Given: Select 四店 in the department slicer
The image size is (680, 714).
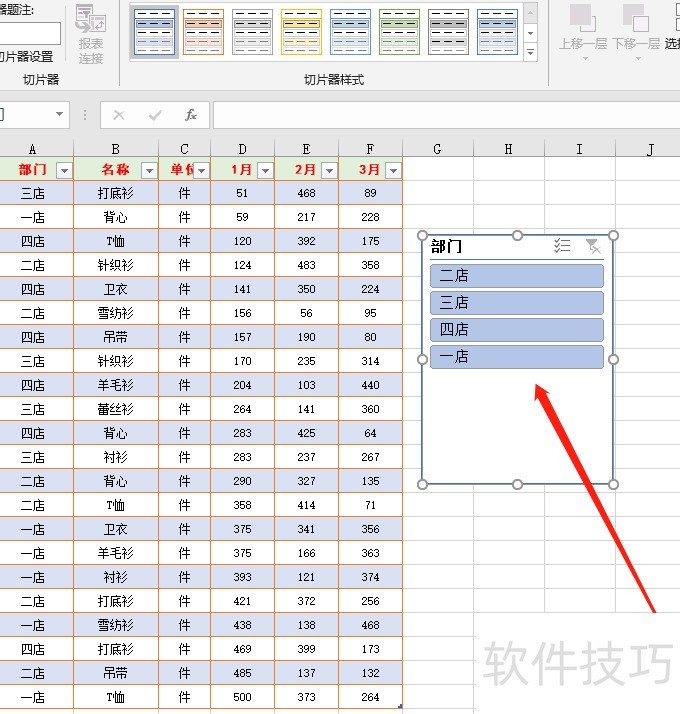Looking at the screenshot, I should coord(517,330).
